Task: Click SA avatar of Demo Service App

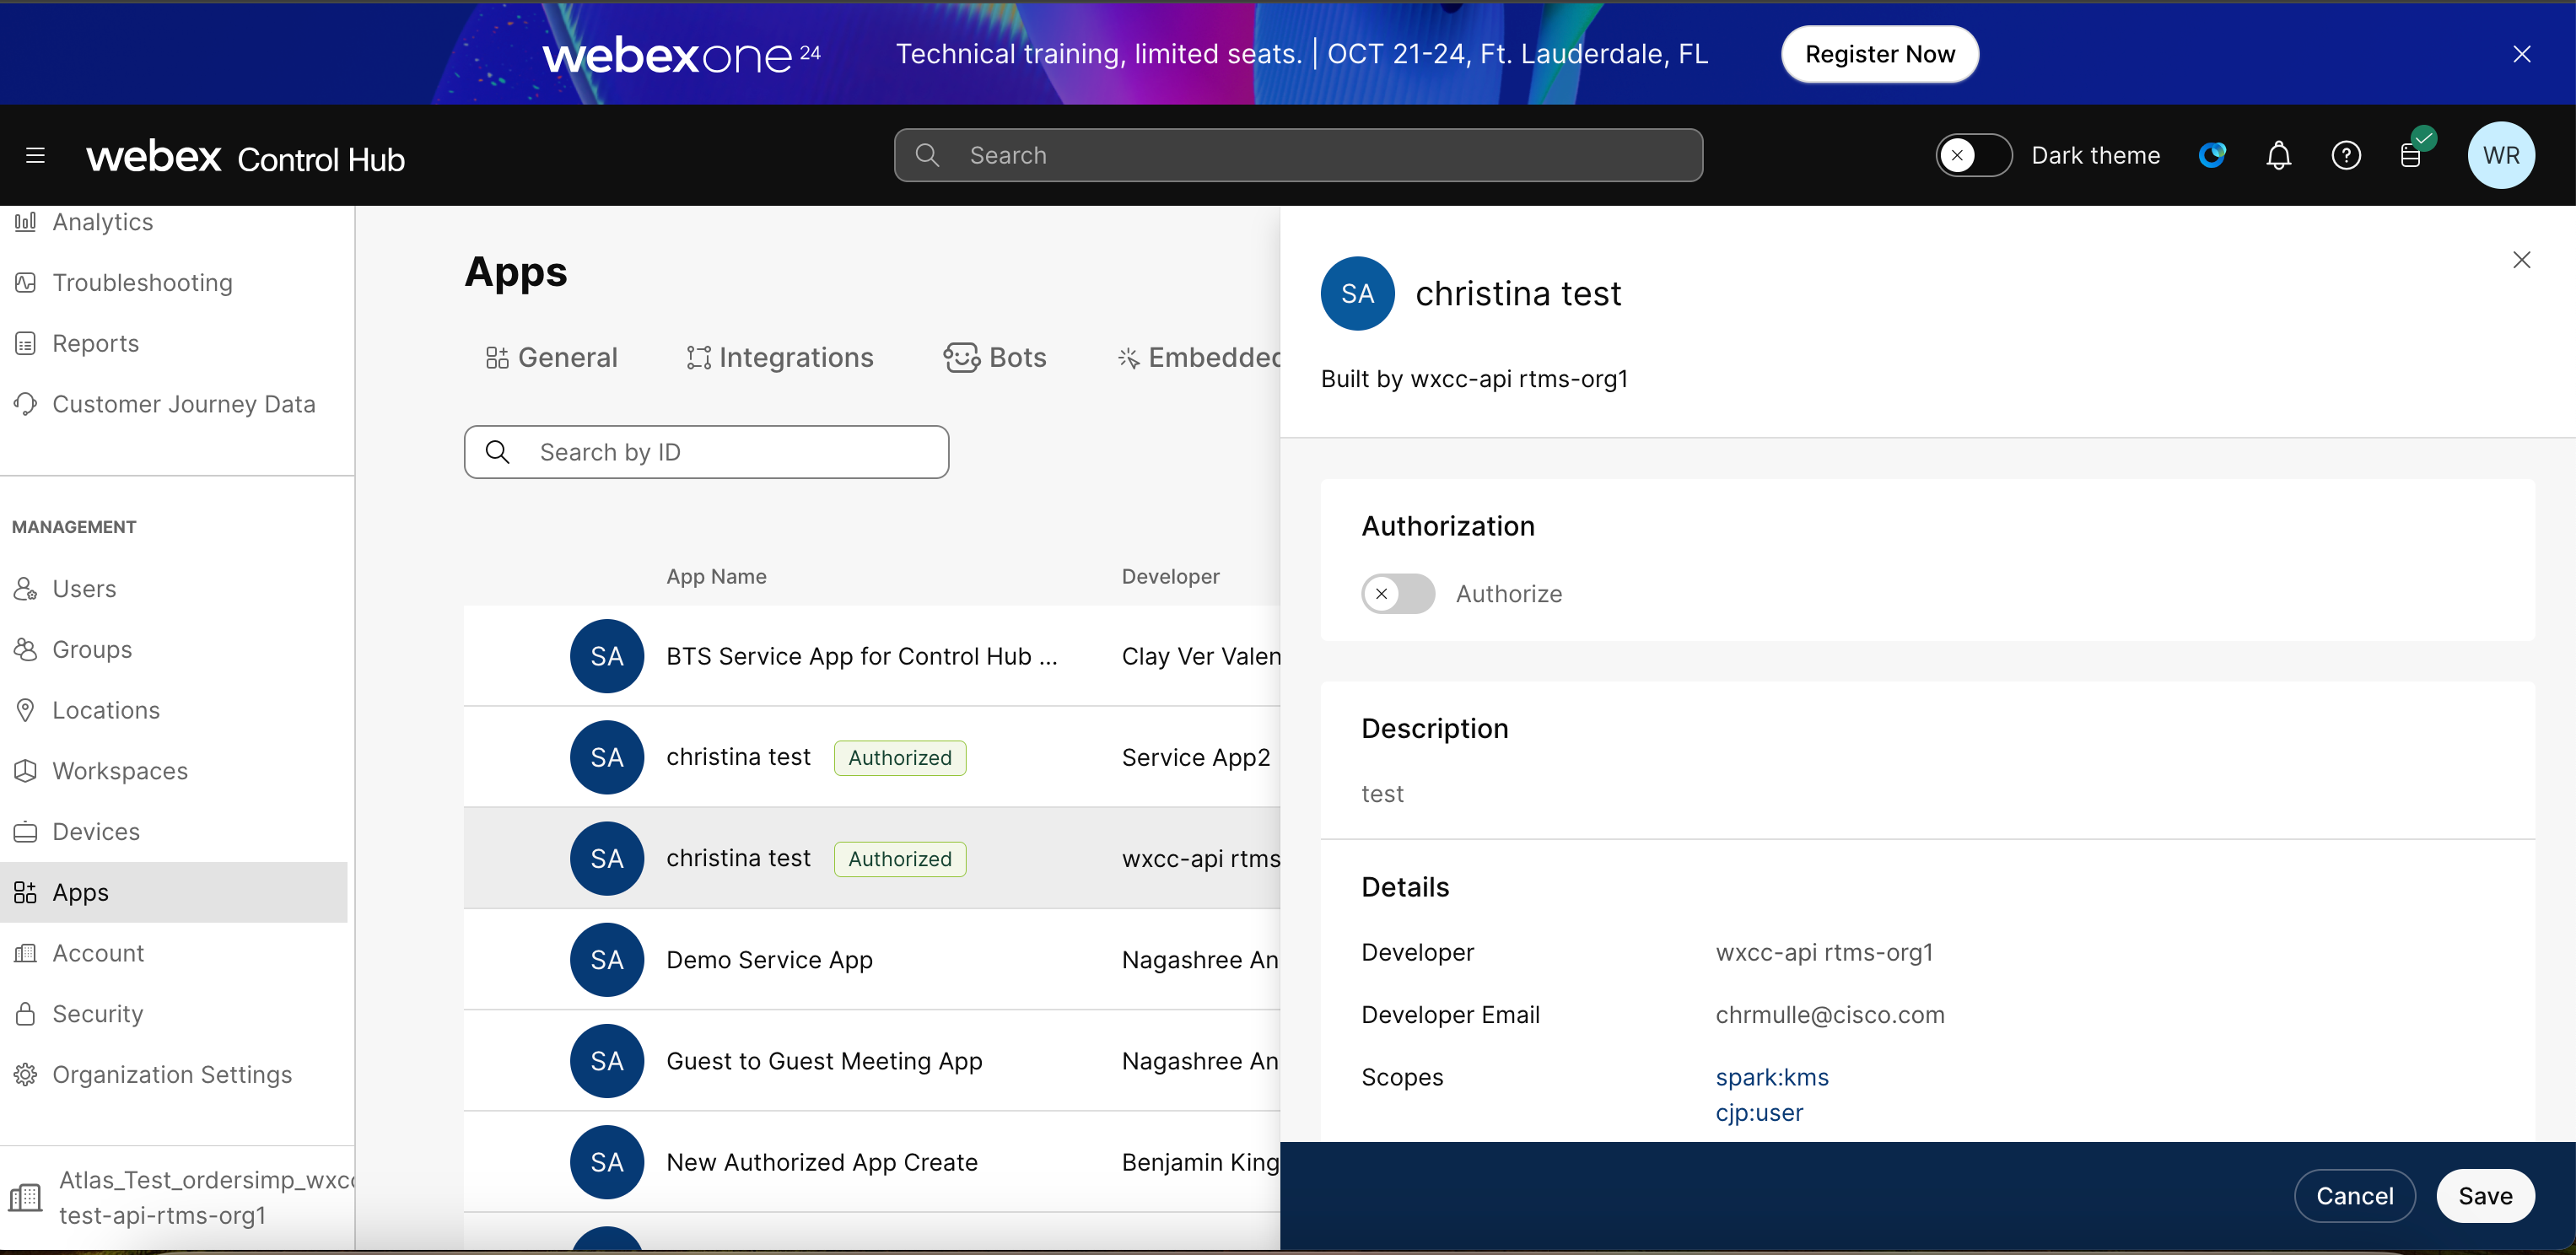Action: (607, 960)
